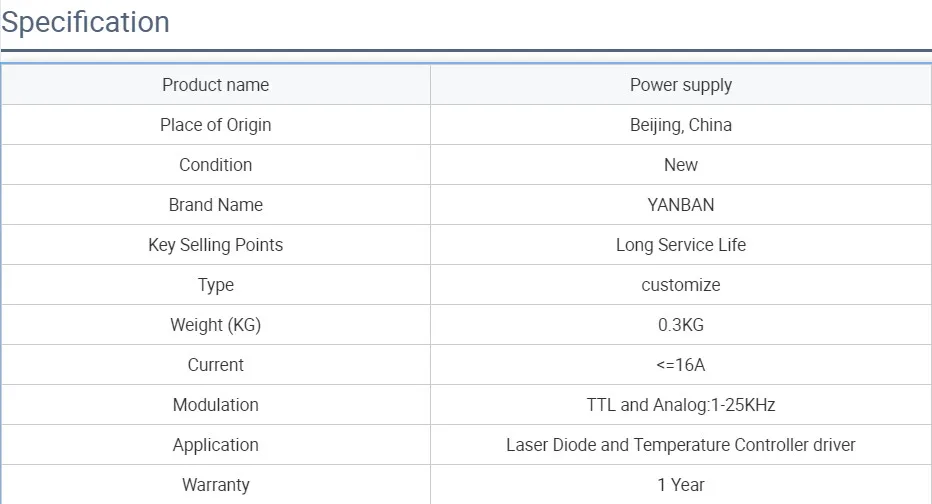Select the Condition row label
The width and height of the screenshot is (932, 504).
216,165
